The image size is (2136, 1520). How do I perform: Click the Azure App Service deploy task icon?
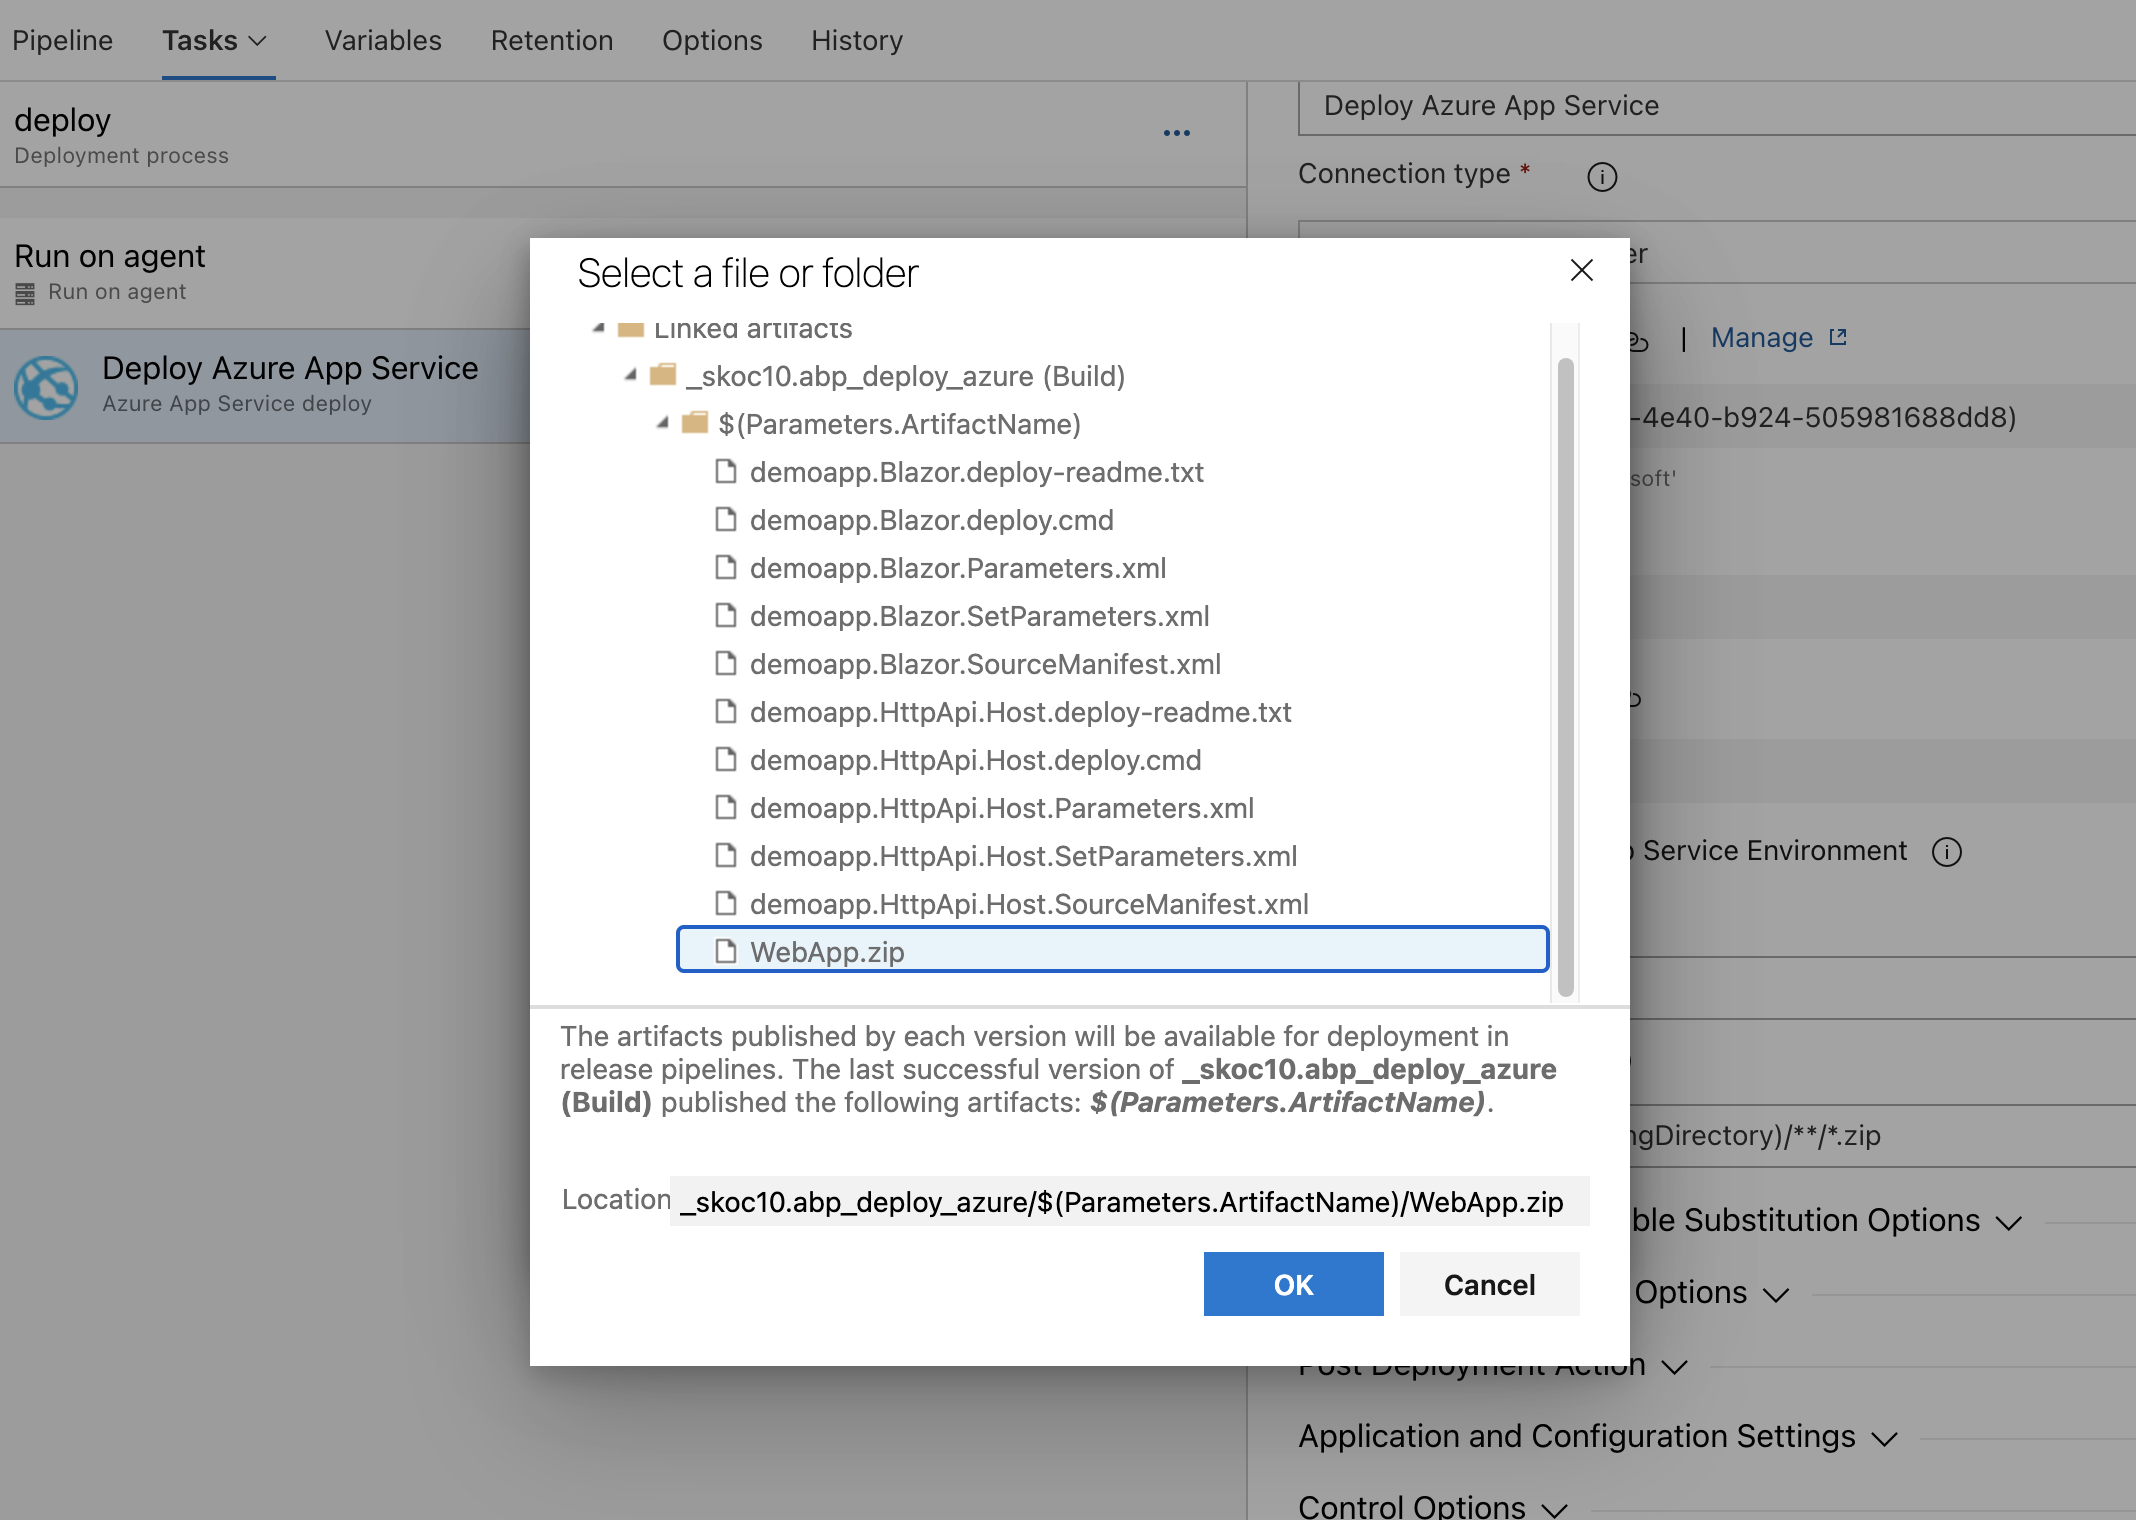pos(46,387)
